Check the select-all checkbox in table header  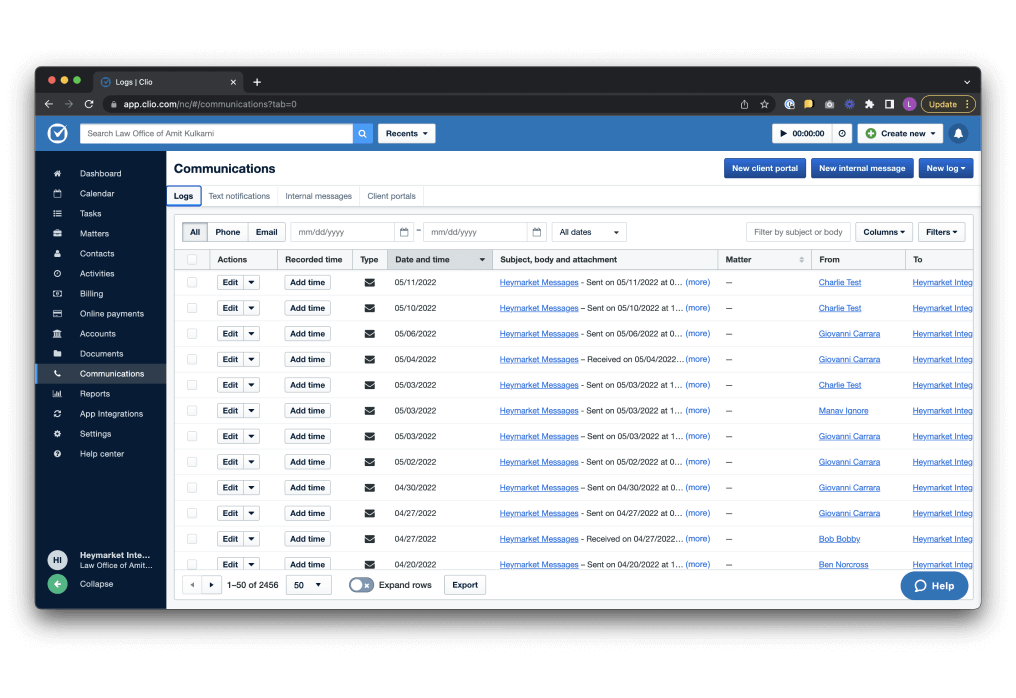tap(192, 259)
